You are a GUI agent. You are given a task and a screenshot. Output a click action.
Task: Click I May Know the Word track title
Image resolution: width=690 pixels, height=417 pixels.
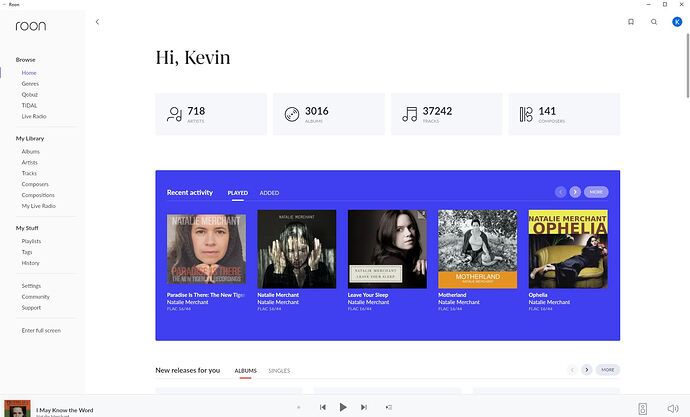pos(65,410)
